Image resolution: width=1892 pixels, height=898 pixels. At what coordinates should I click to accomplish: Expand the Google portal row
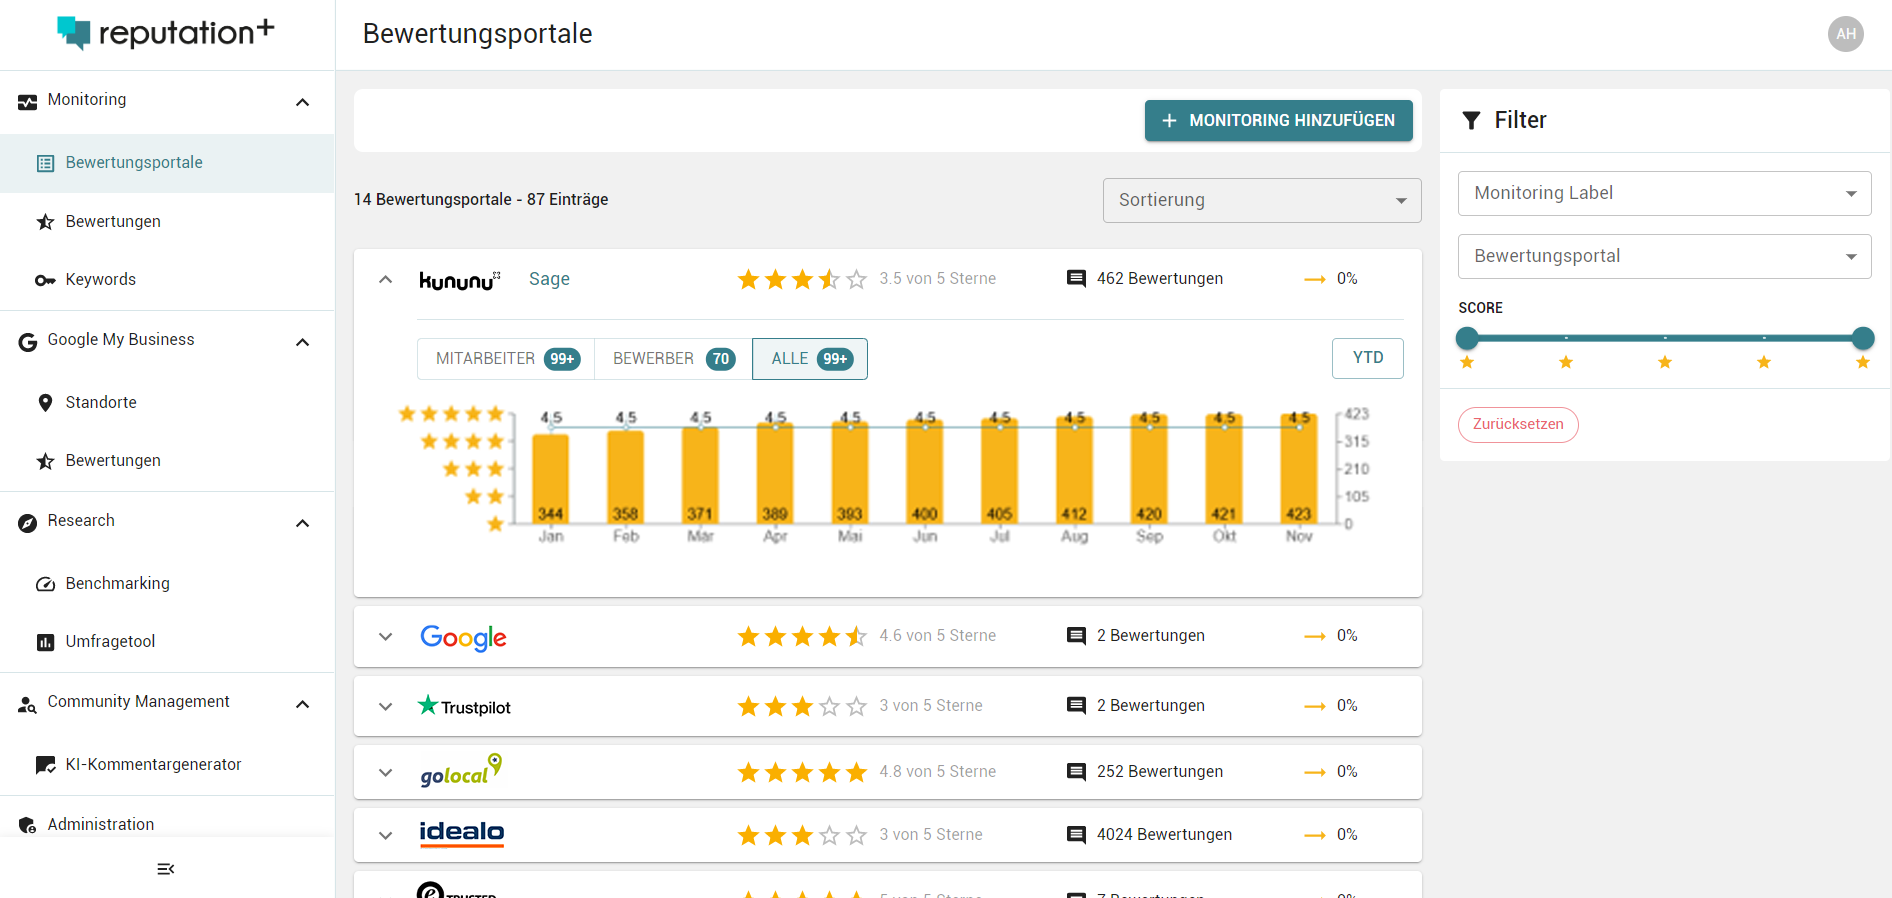[x=386, y=637]
